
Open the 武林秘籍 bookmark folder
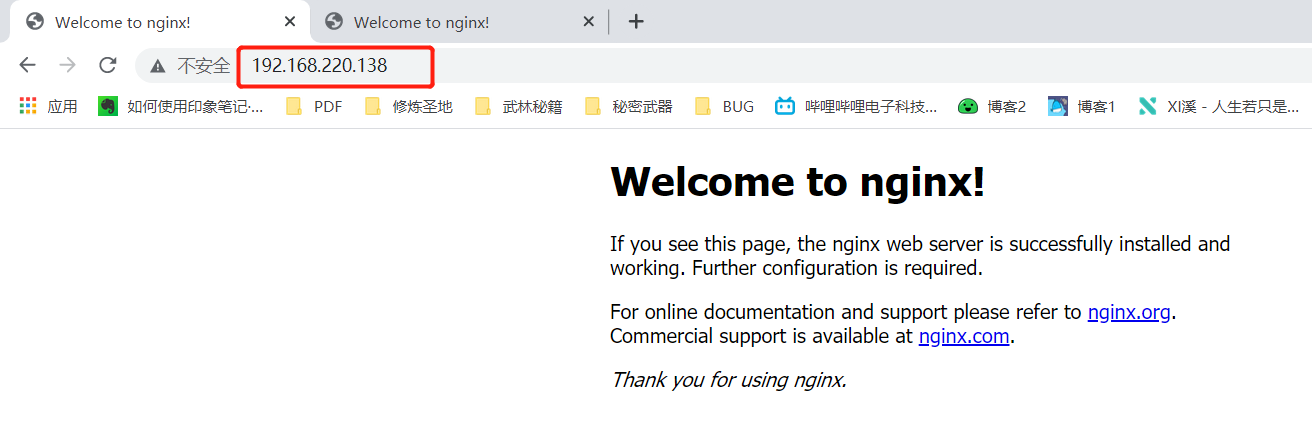click(518, 106)
